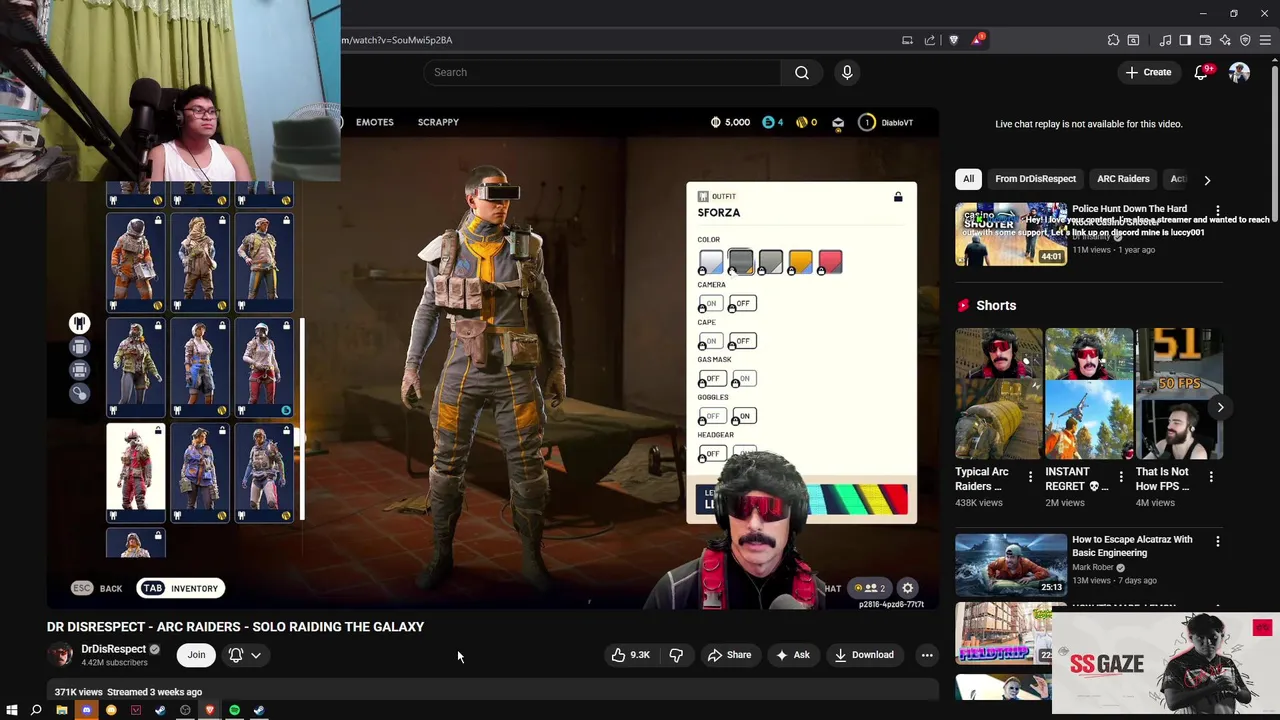Open the DrDisRespect channel name link
The height and width of the screenshot is (720, 1280).
pos(113,649)
